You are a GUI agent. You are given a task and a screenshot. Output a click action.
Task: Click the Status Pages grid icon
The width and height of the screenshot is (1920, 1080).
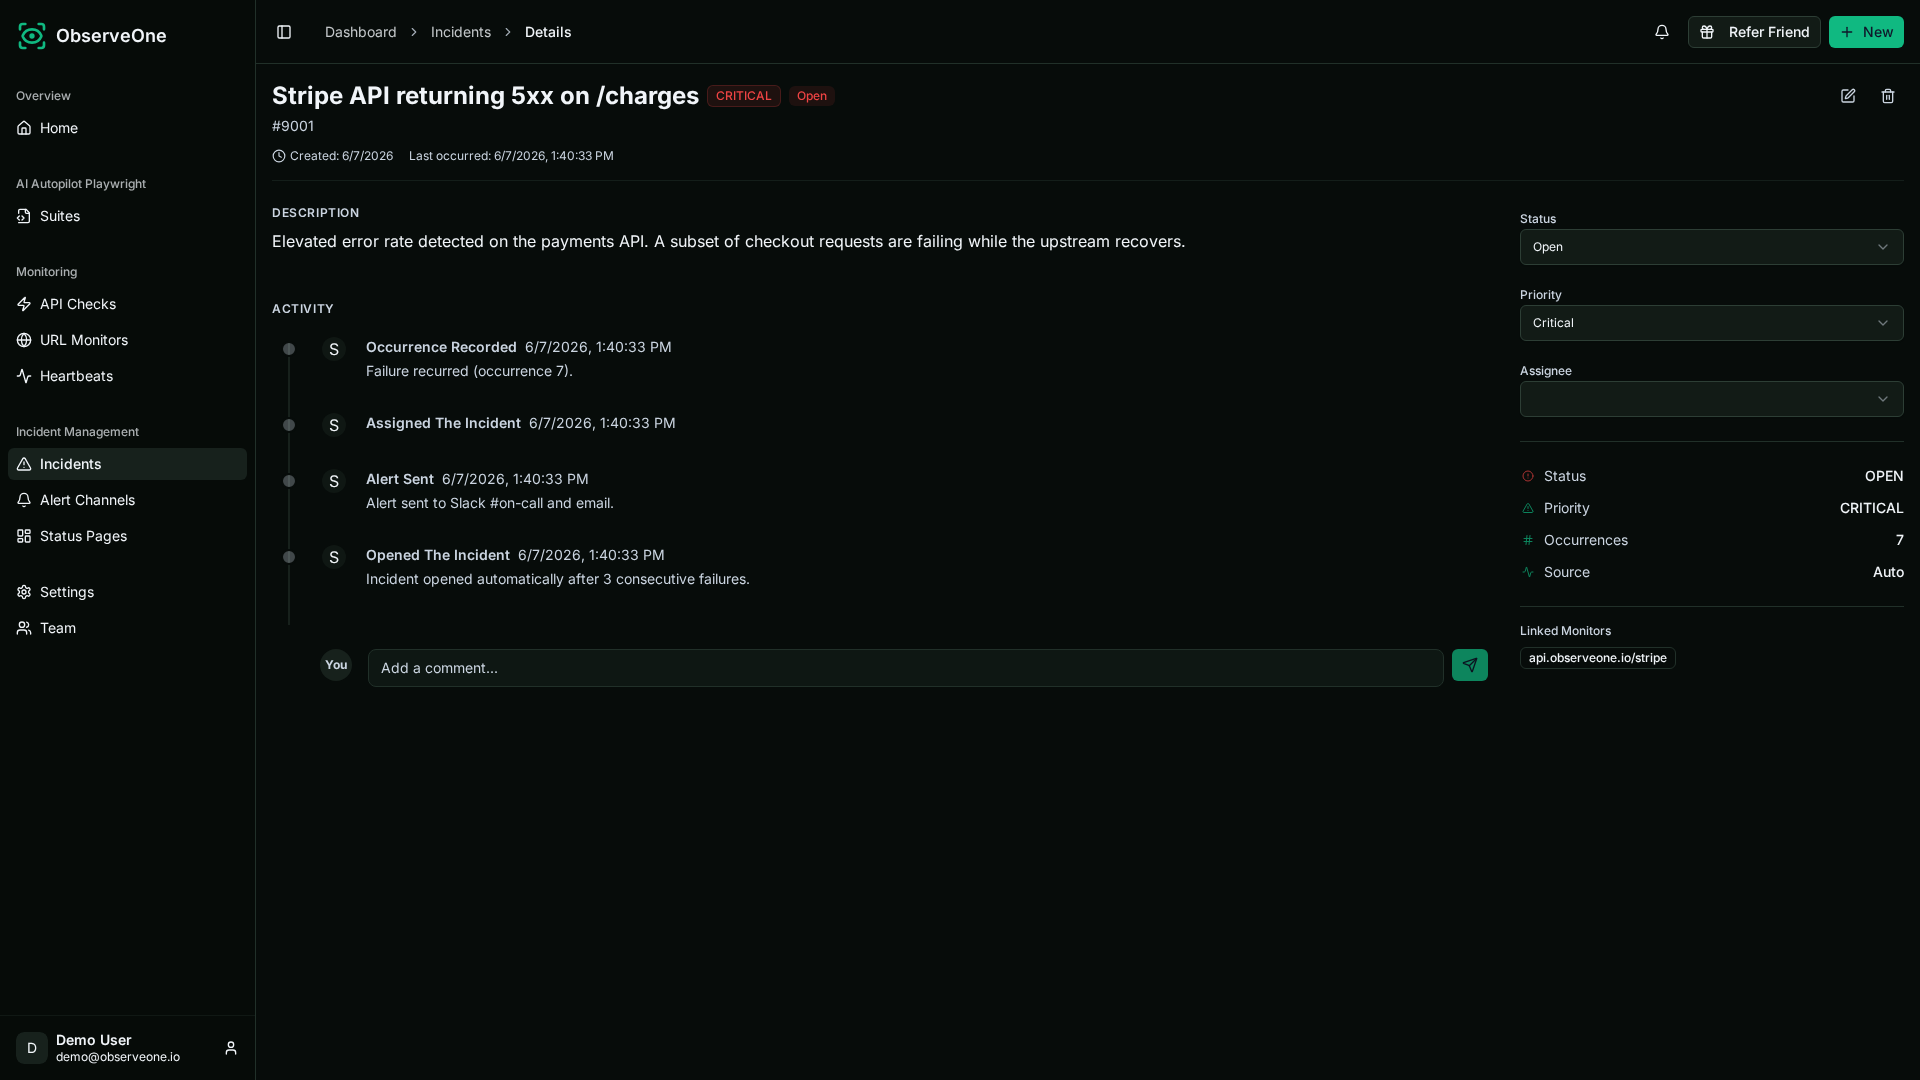[24, 536]
